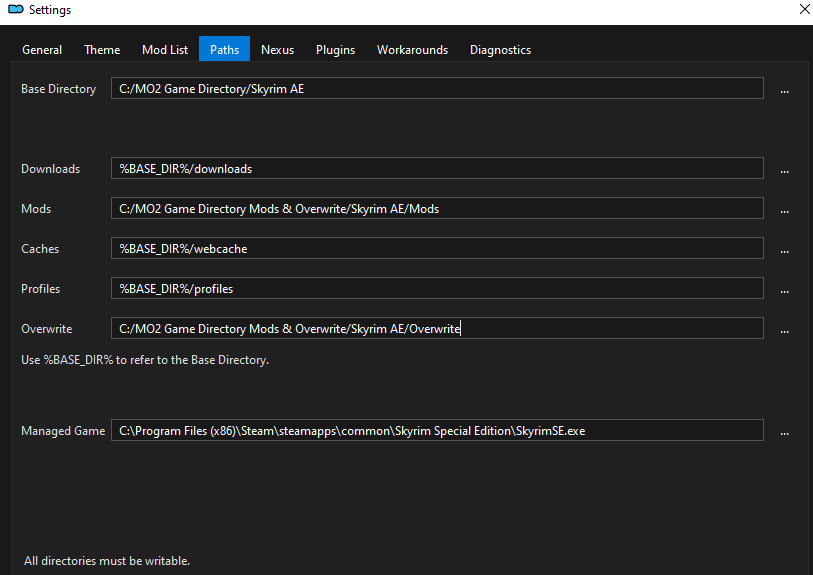Click the 'Use %BASE_DIR% to refer' hint text
813x575 pixels.
tap(145, 360)
